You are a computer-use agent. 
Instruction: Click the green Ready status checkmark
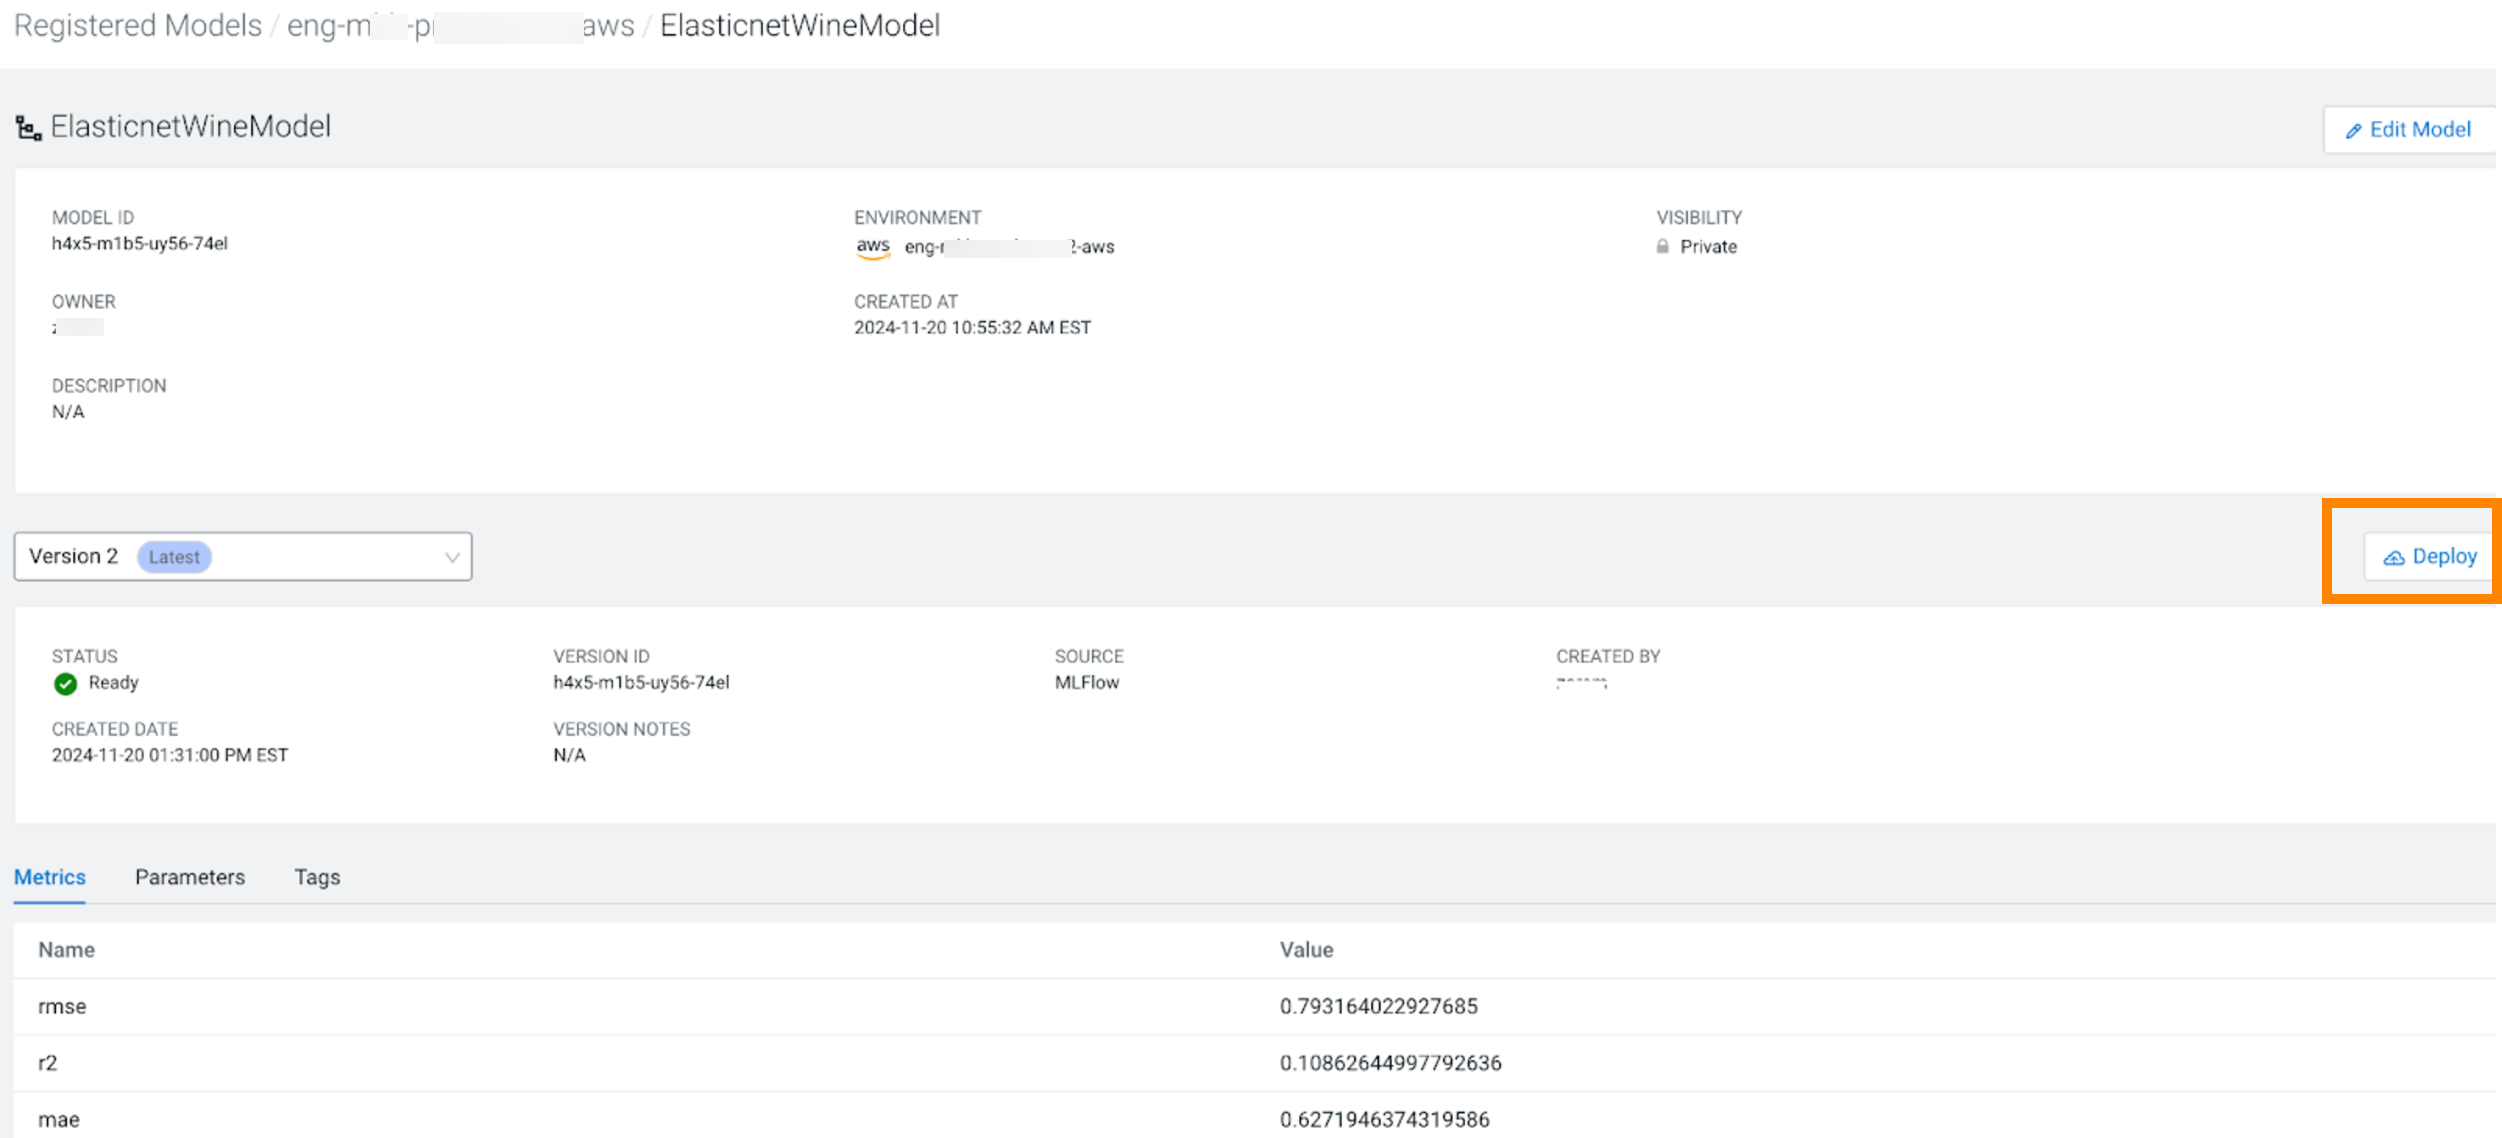point(65,684)
